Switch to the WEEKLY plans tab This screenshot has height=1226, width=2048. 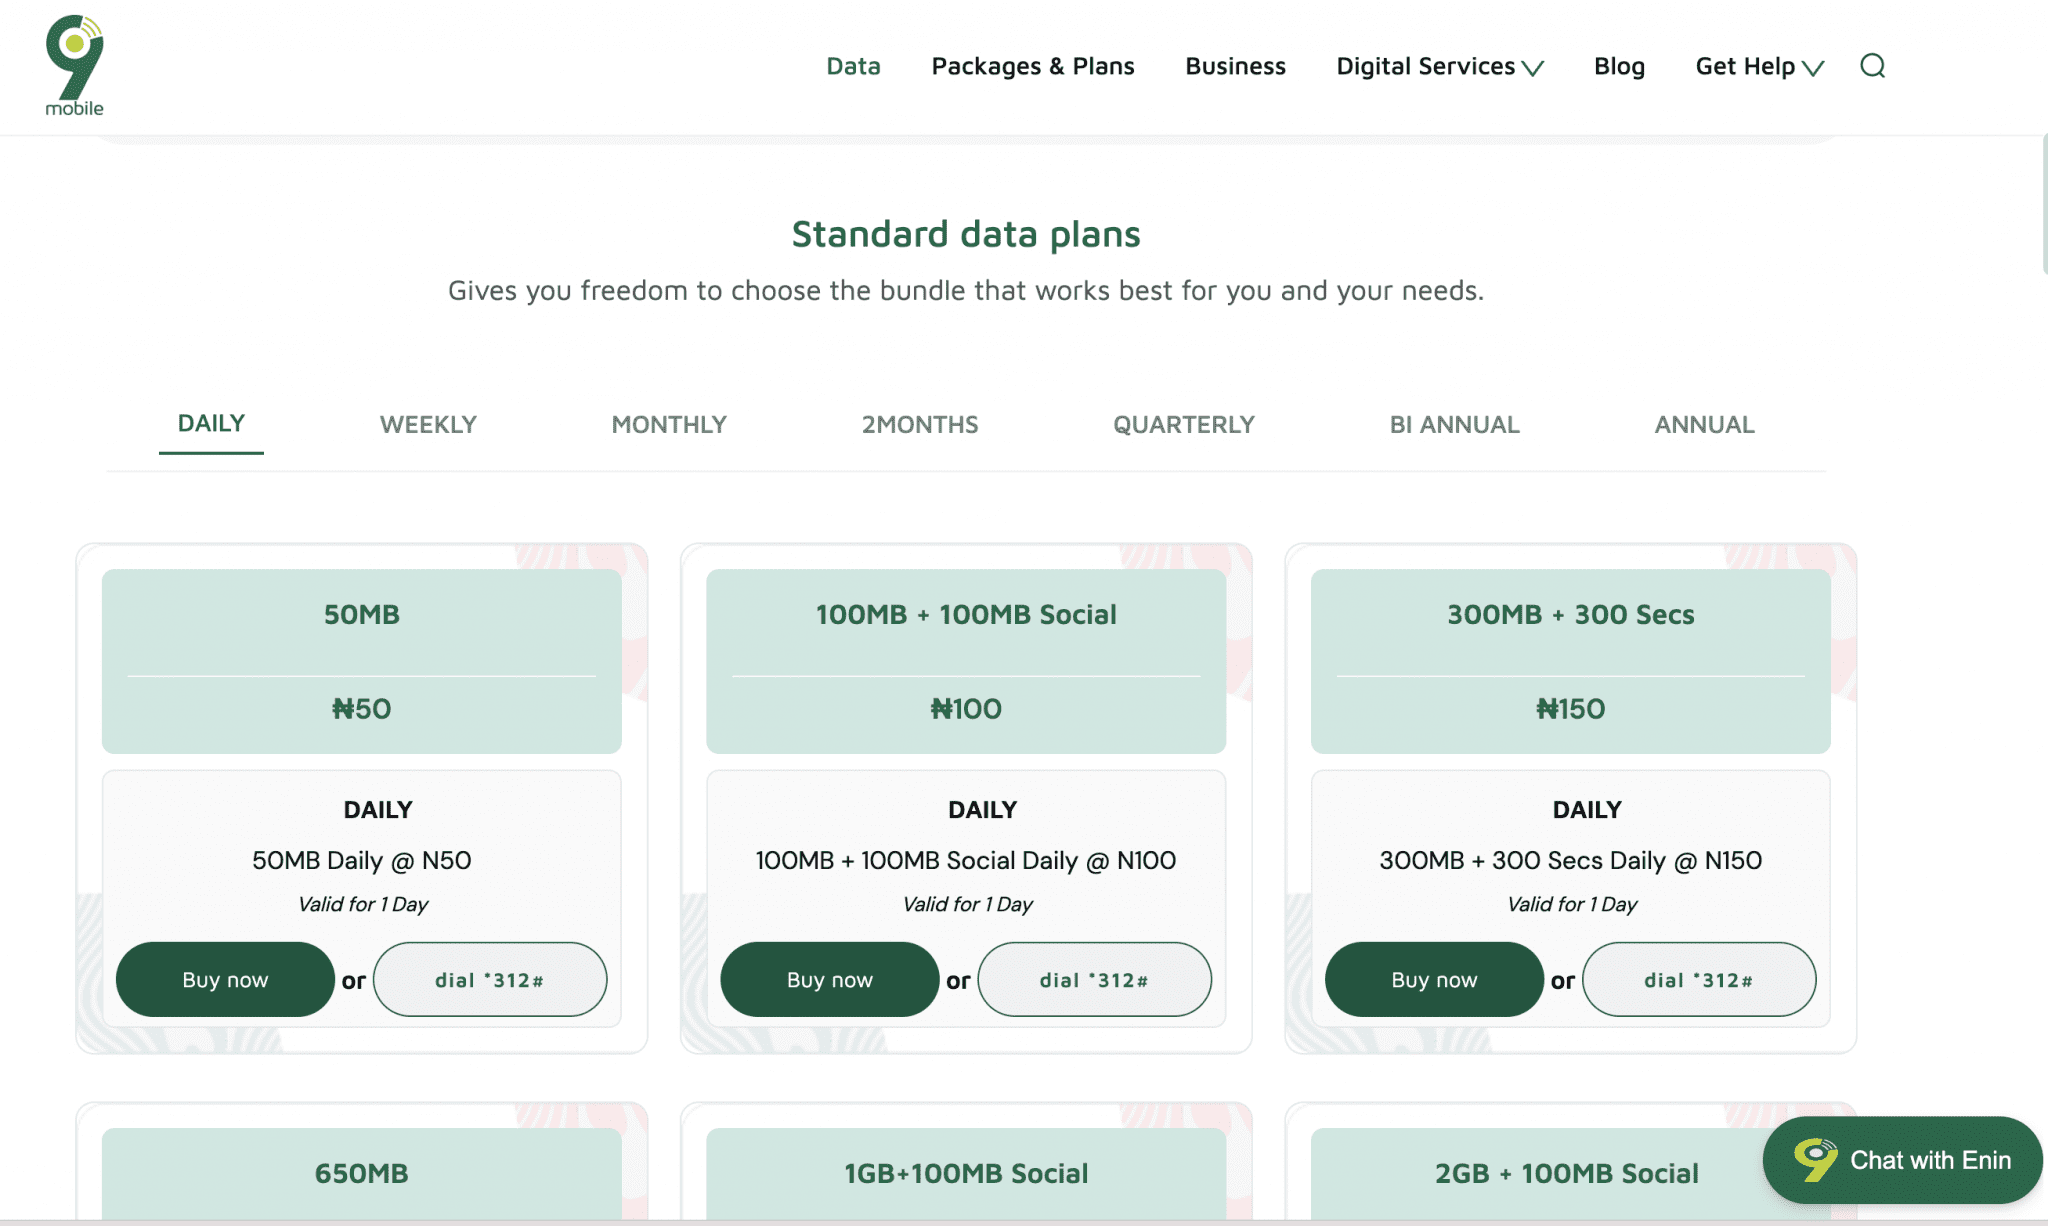[427, 424]
